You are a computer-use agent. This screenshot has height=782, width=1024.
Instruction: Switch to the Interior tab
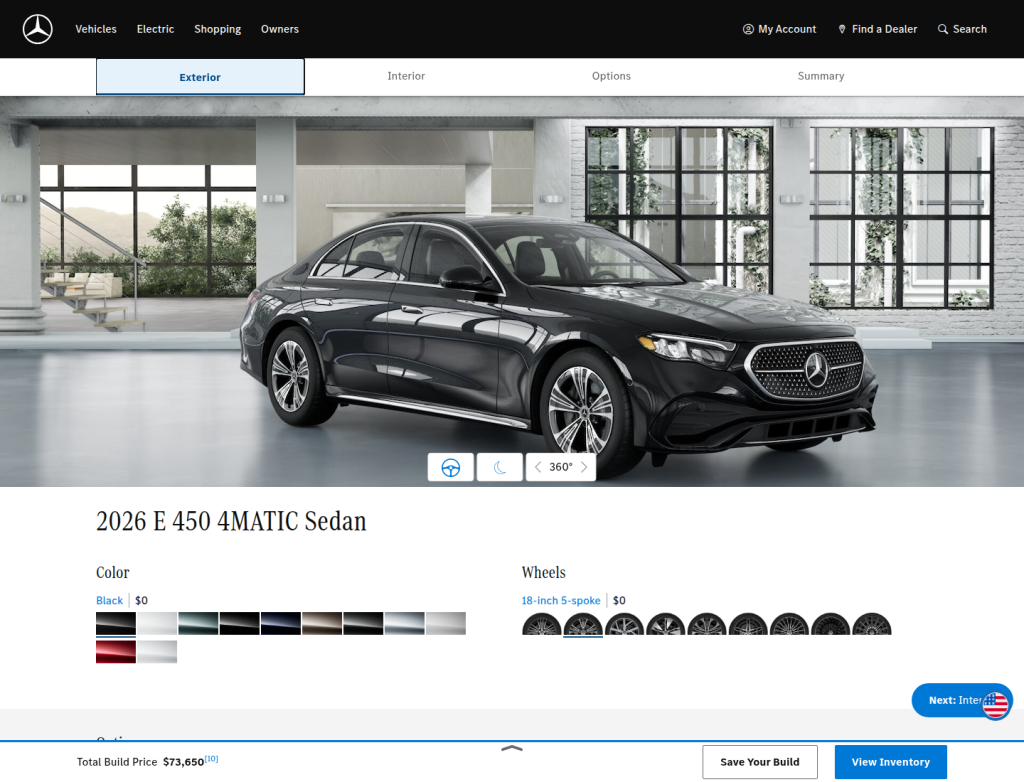pos(406,76)
